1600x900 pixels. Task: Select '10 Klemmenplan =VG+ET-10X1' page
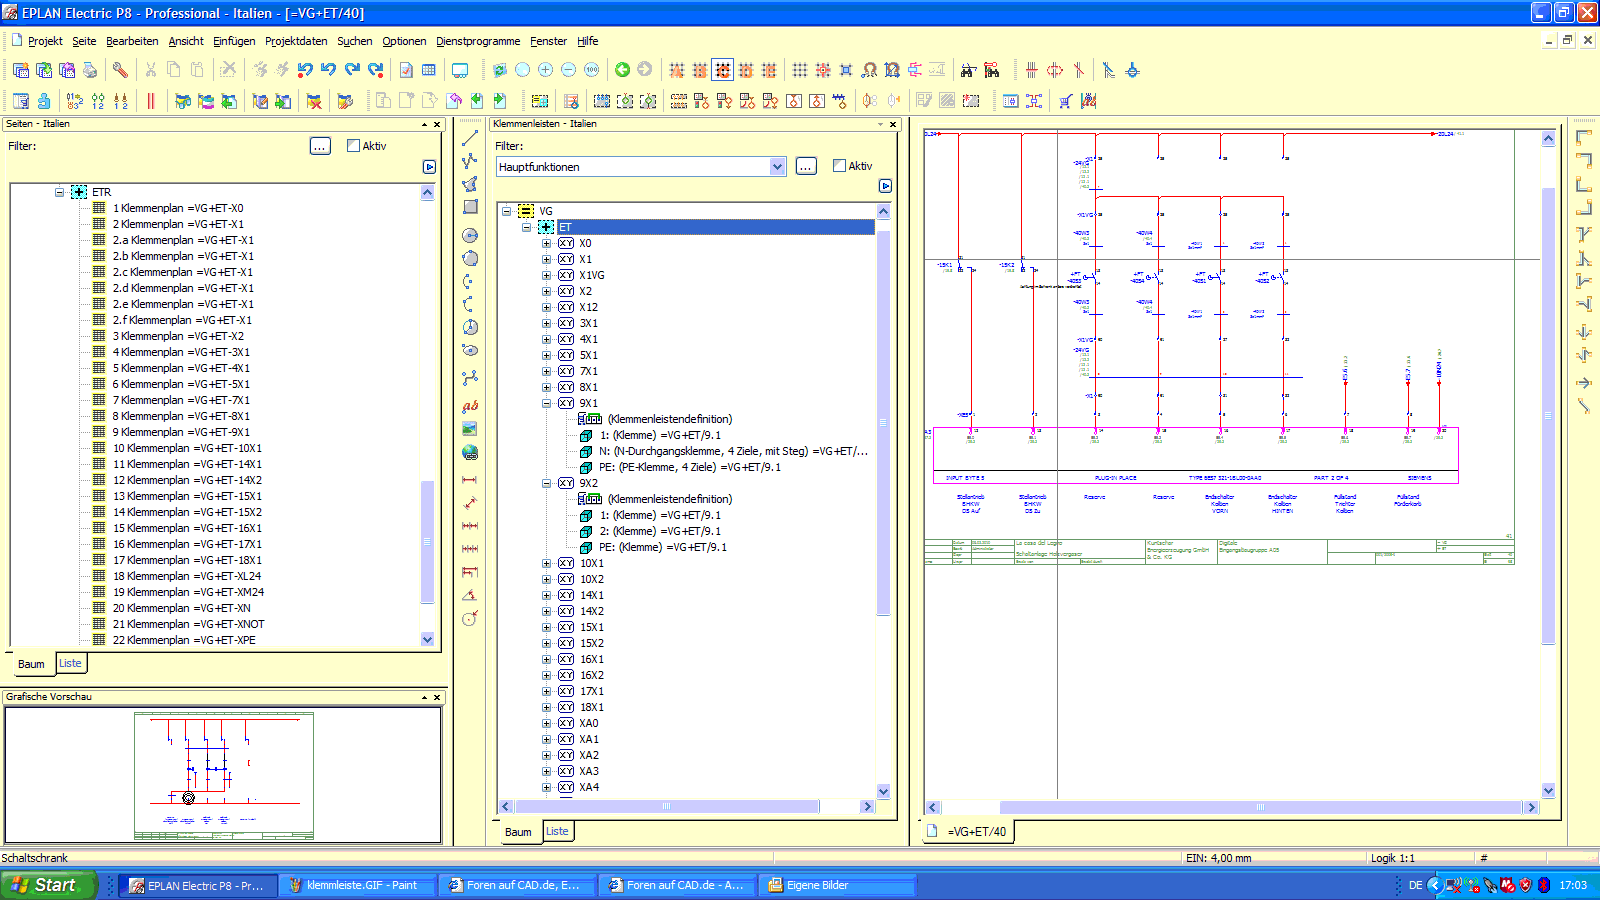click(187, 448)
